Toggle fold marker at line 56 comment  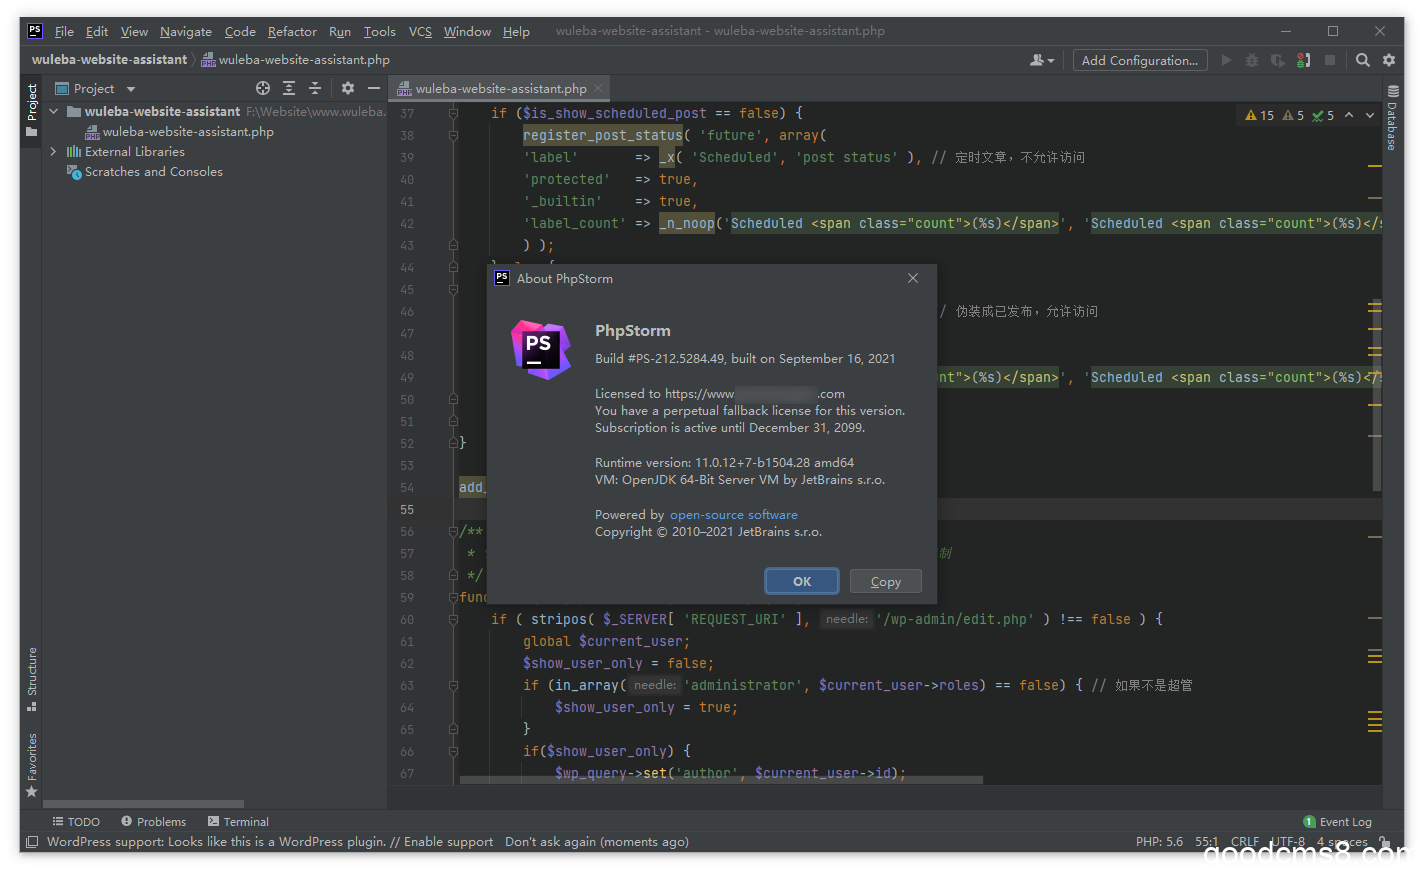(x=453, y=531)
